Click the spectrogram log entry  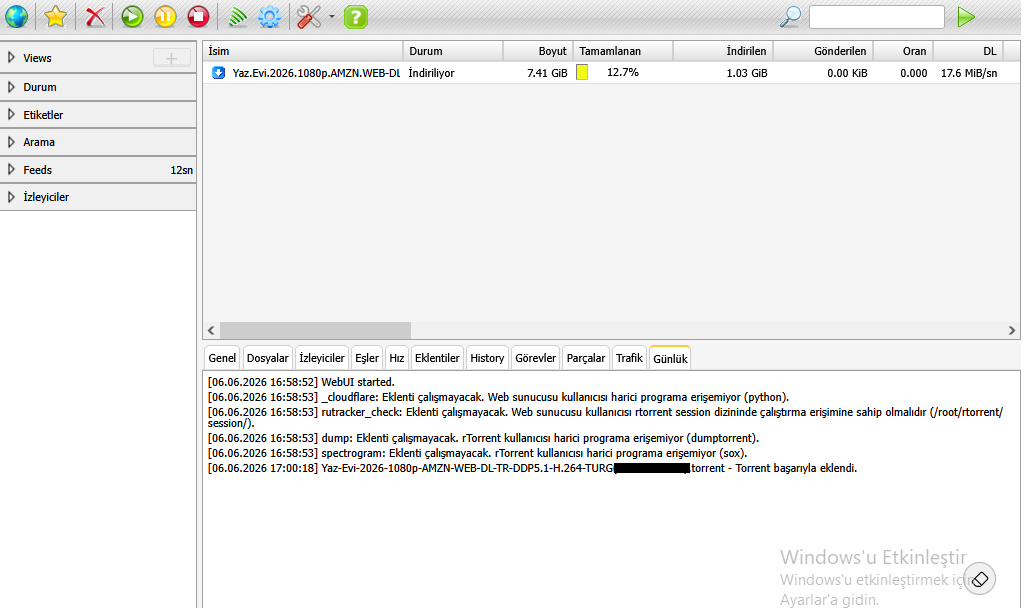click(477, 453)
